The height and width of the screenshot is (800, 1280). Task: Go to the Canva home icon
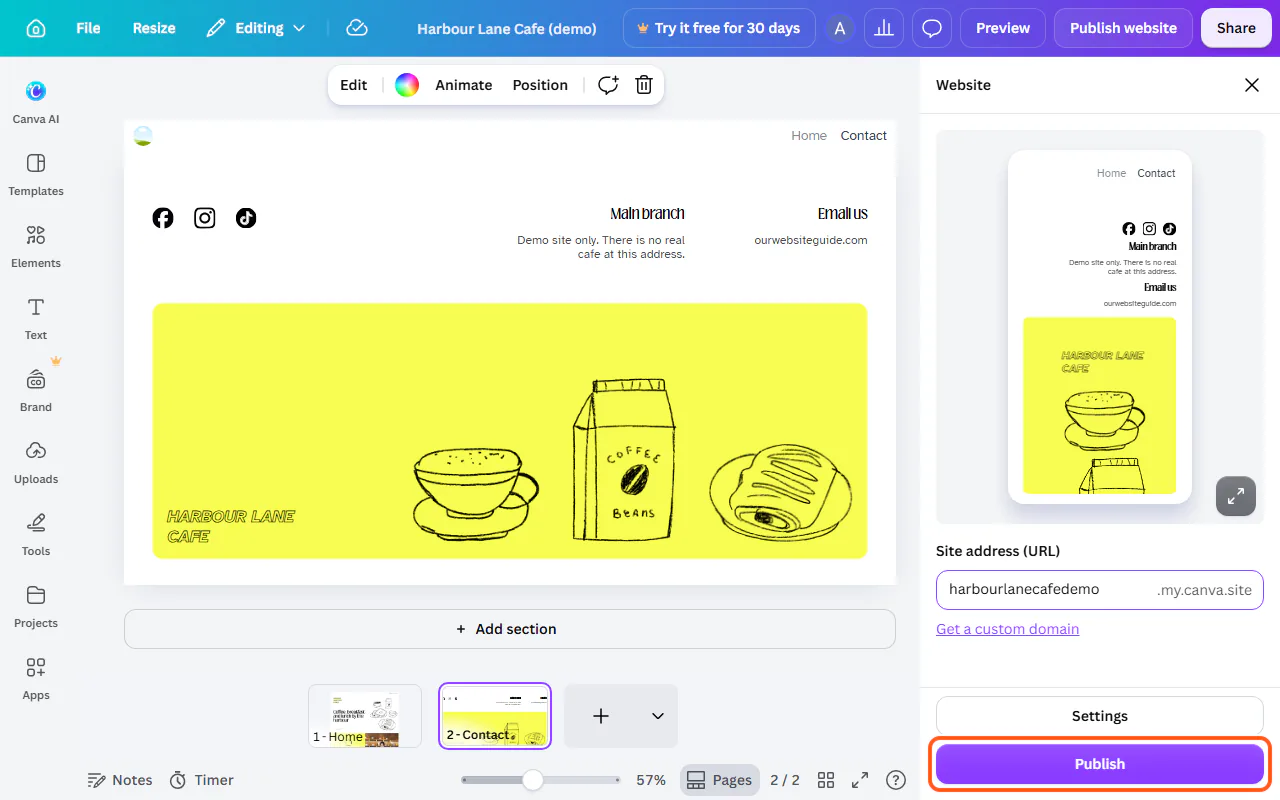tap(36, 28)
